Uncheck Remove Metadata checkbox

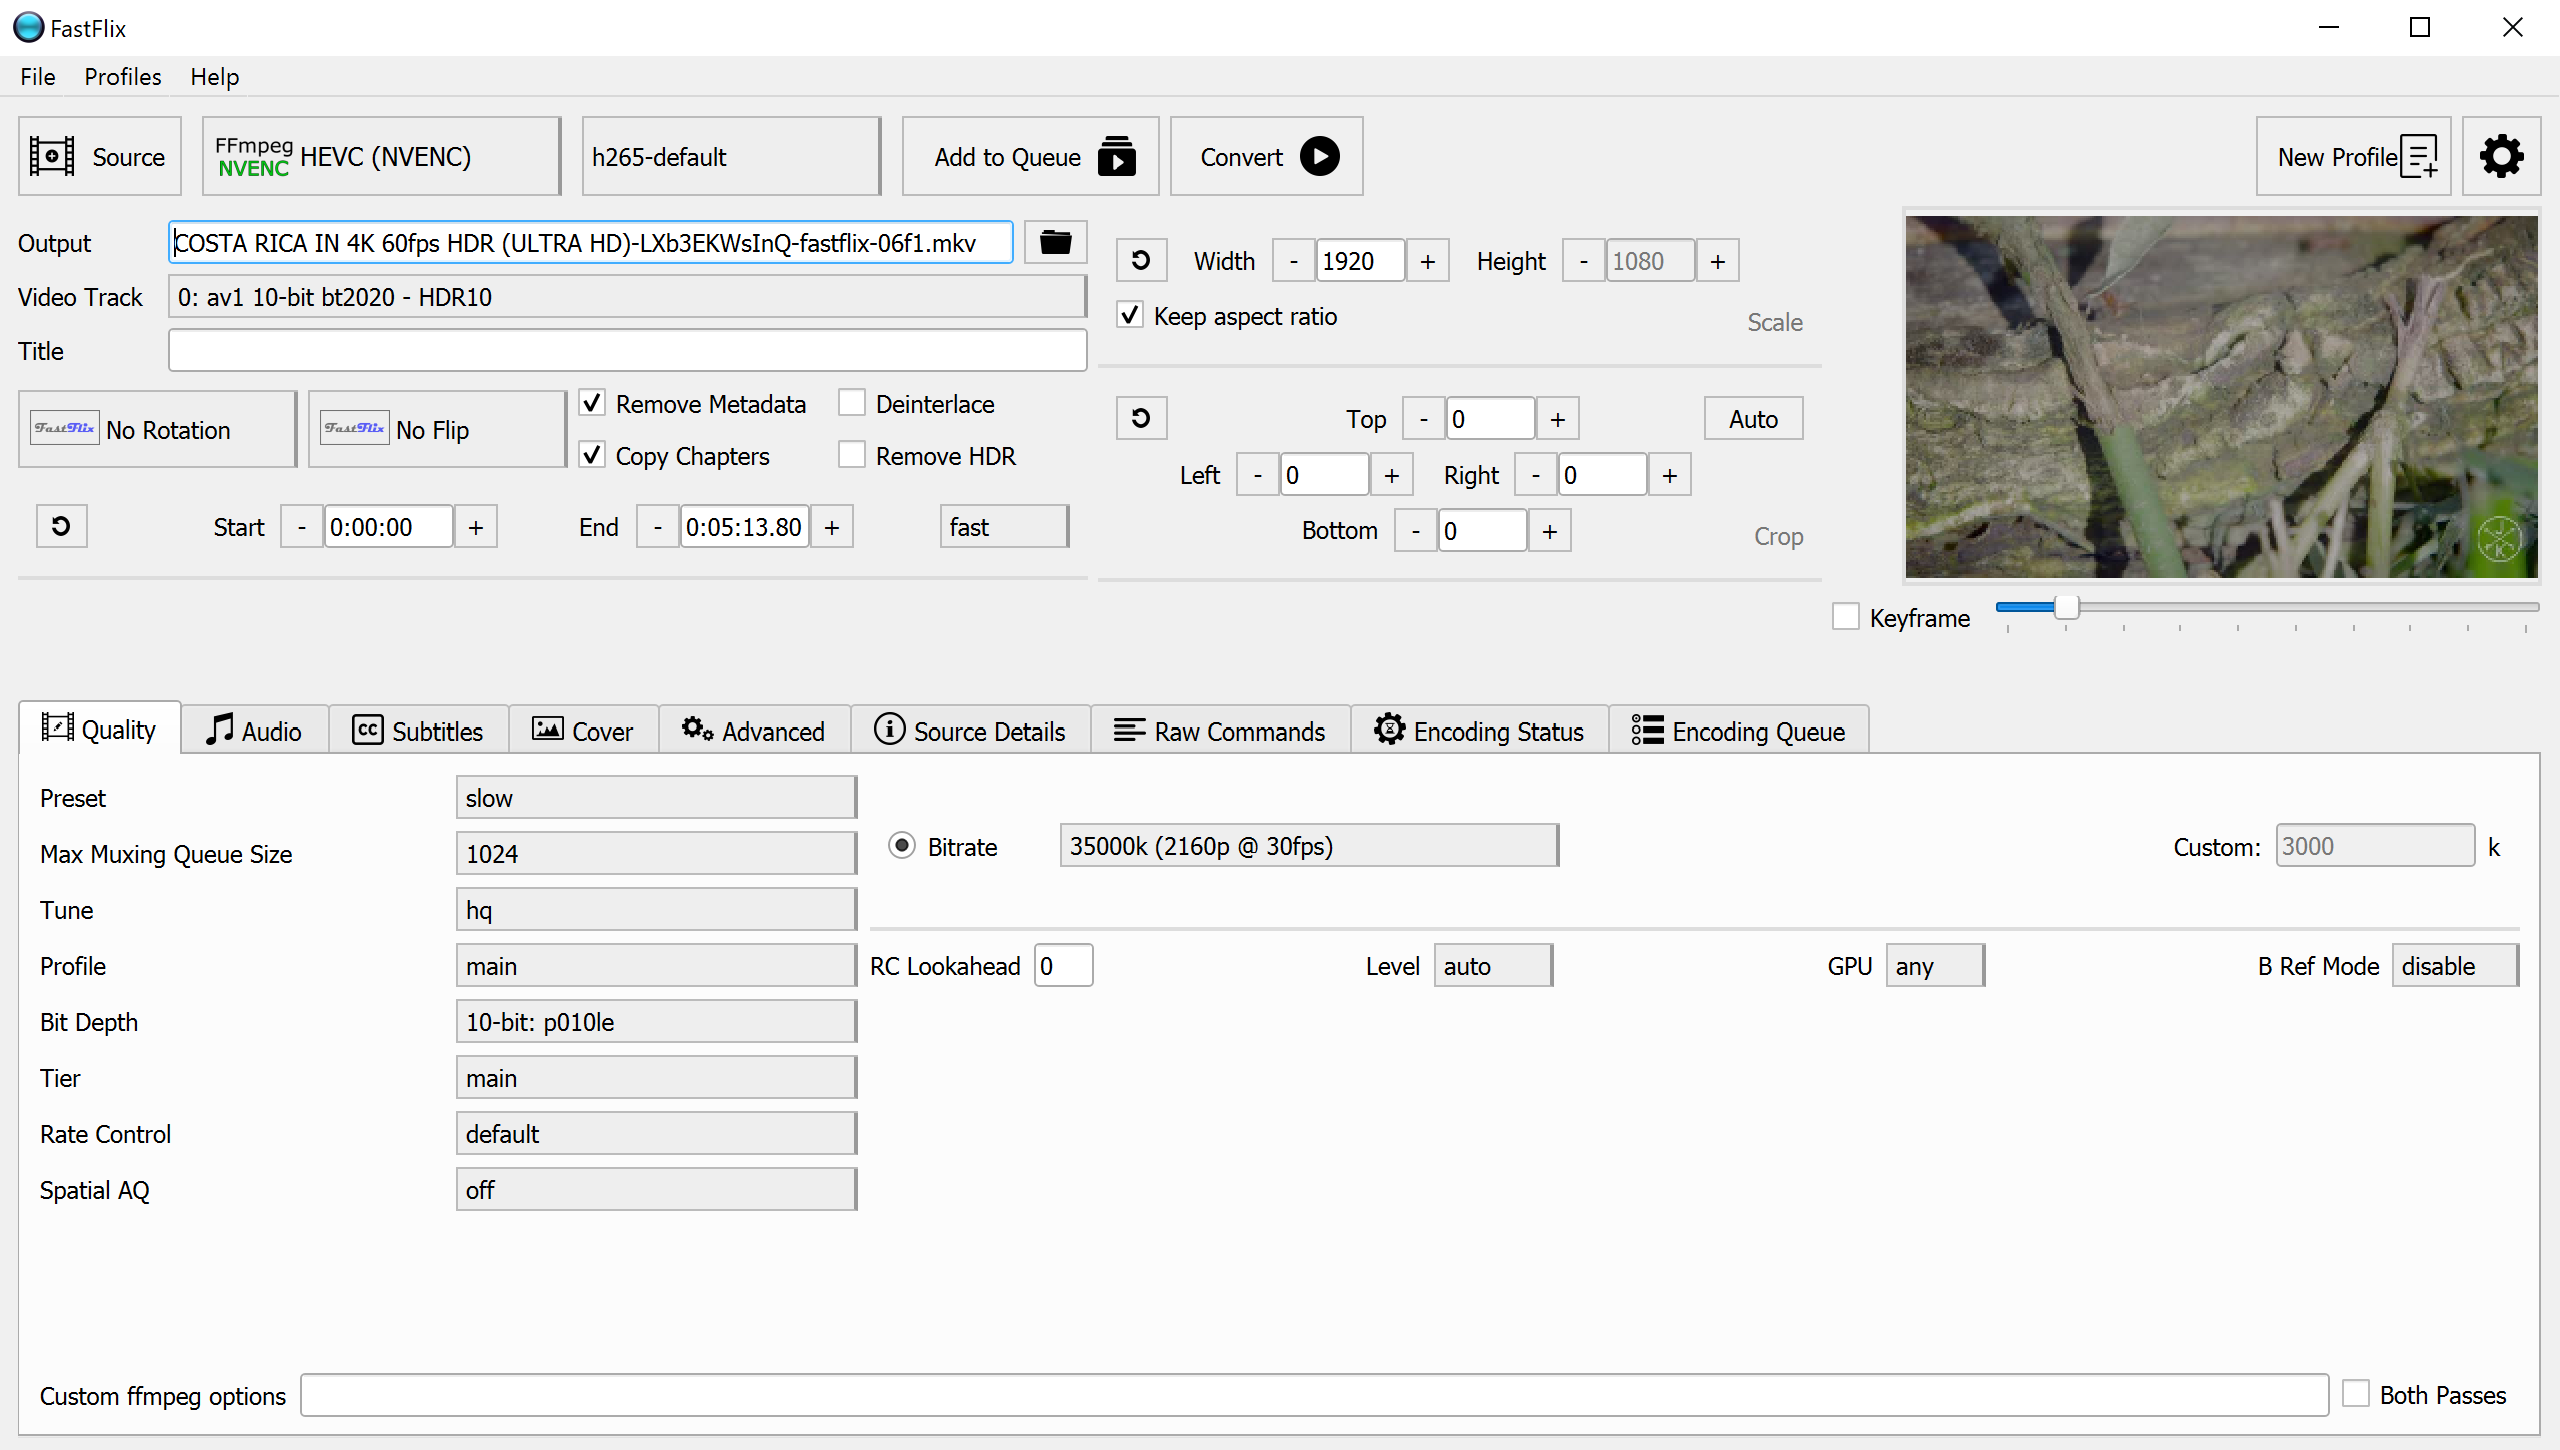pyautogui.click(x=592, y=403)
